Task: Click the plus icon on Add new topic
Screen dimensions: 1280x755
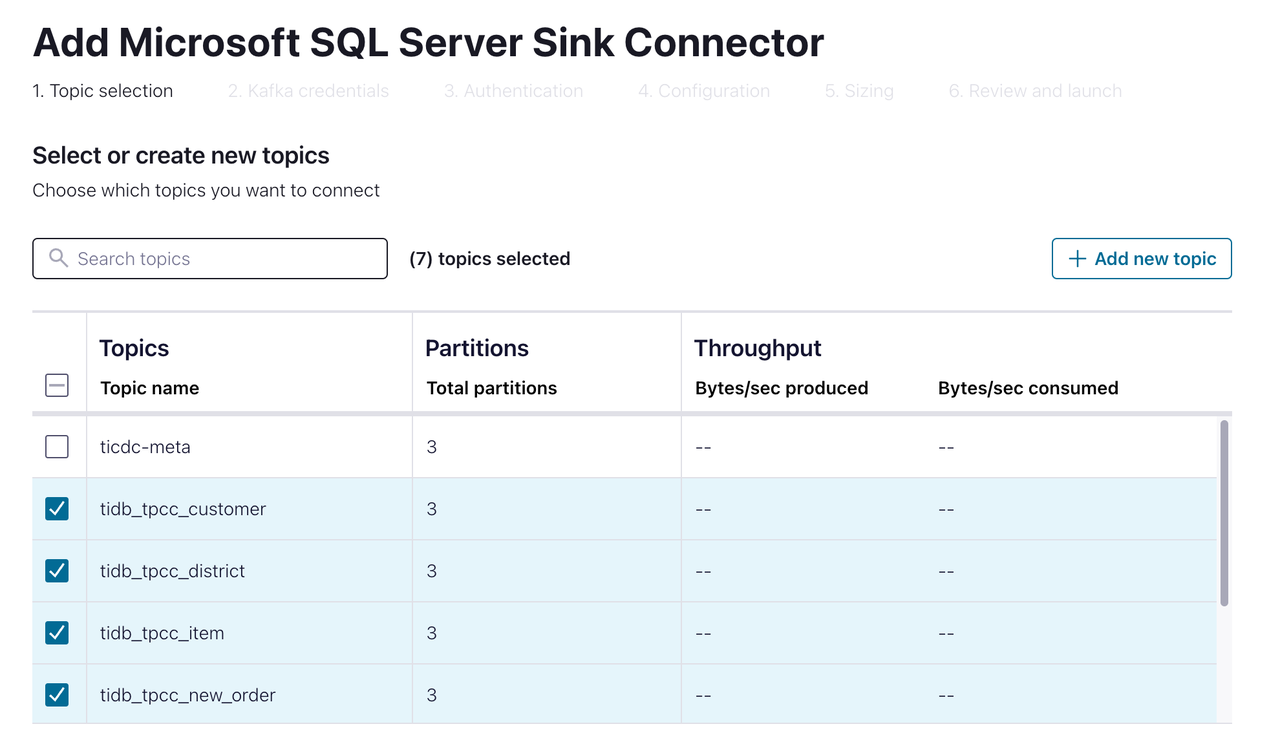Action: point(1077,259)
